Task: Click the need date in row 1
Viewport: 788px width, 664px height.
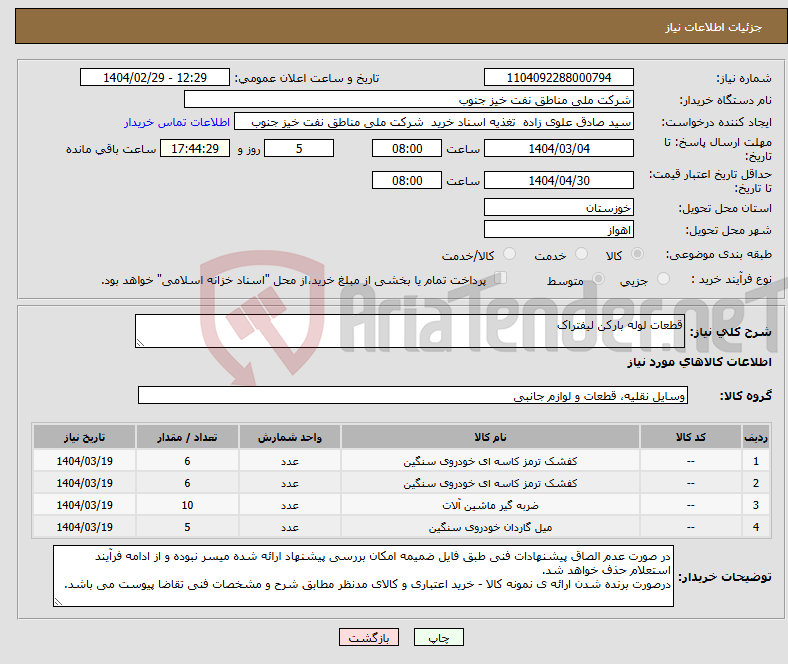Action: click(x=84, y=461)
